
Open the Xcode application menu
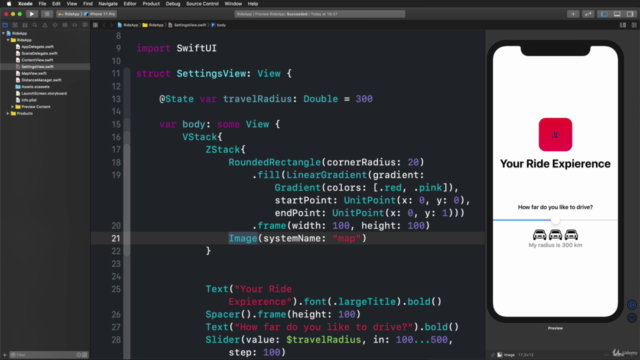(25, 4)
